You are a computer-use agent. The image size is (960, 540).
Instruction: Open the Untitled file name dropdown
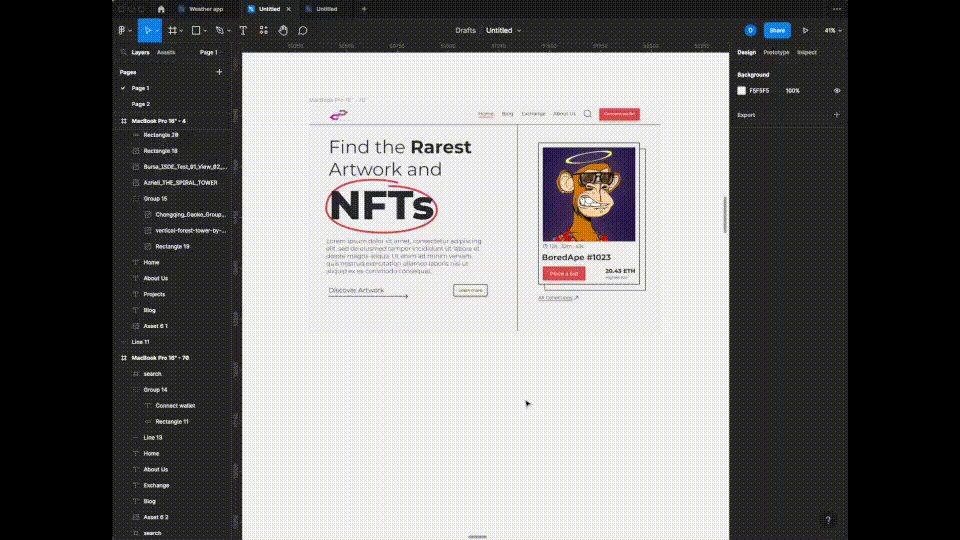(x=504, y=31)
